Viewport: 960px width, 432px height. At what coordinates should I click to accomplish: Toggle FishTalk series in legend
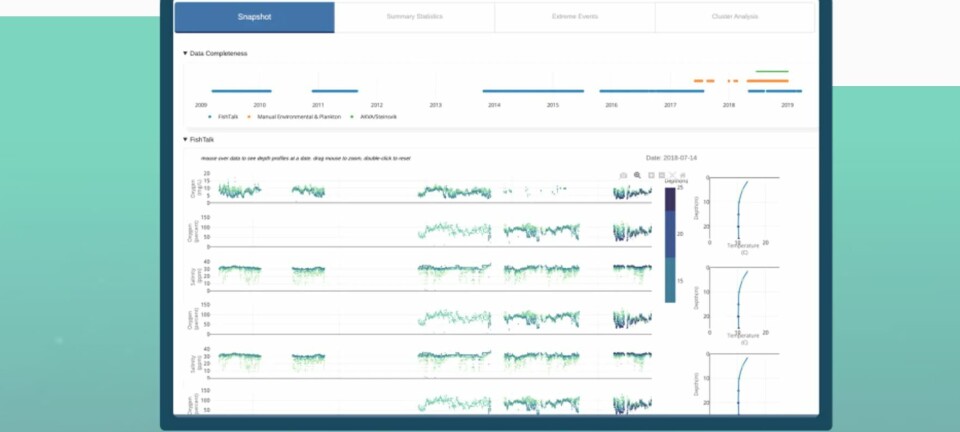click(x=221, y=117)
